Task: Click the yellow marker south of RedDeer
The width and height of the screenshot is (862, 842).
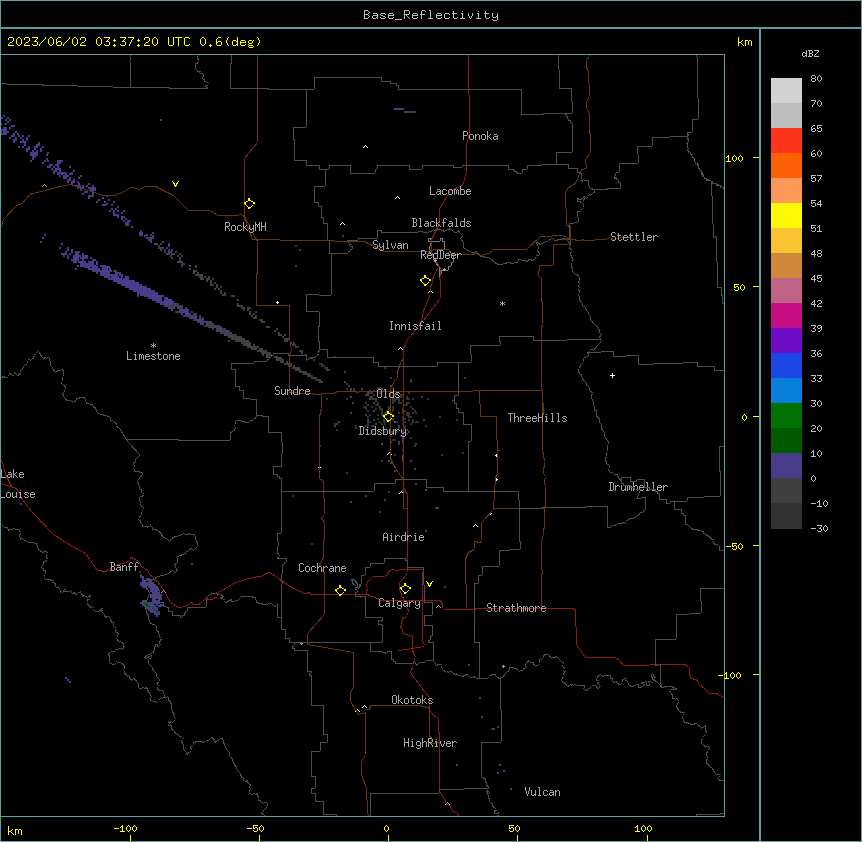Action: pos(426,281)
